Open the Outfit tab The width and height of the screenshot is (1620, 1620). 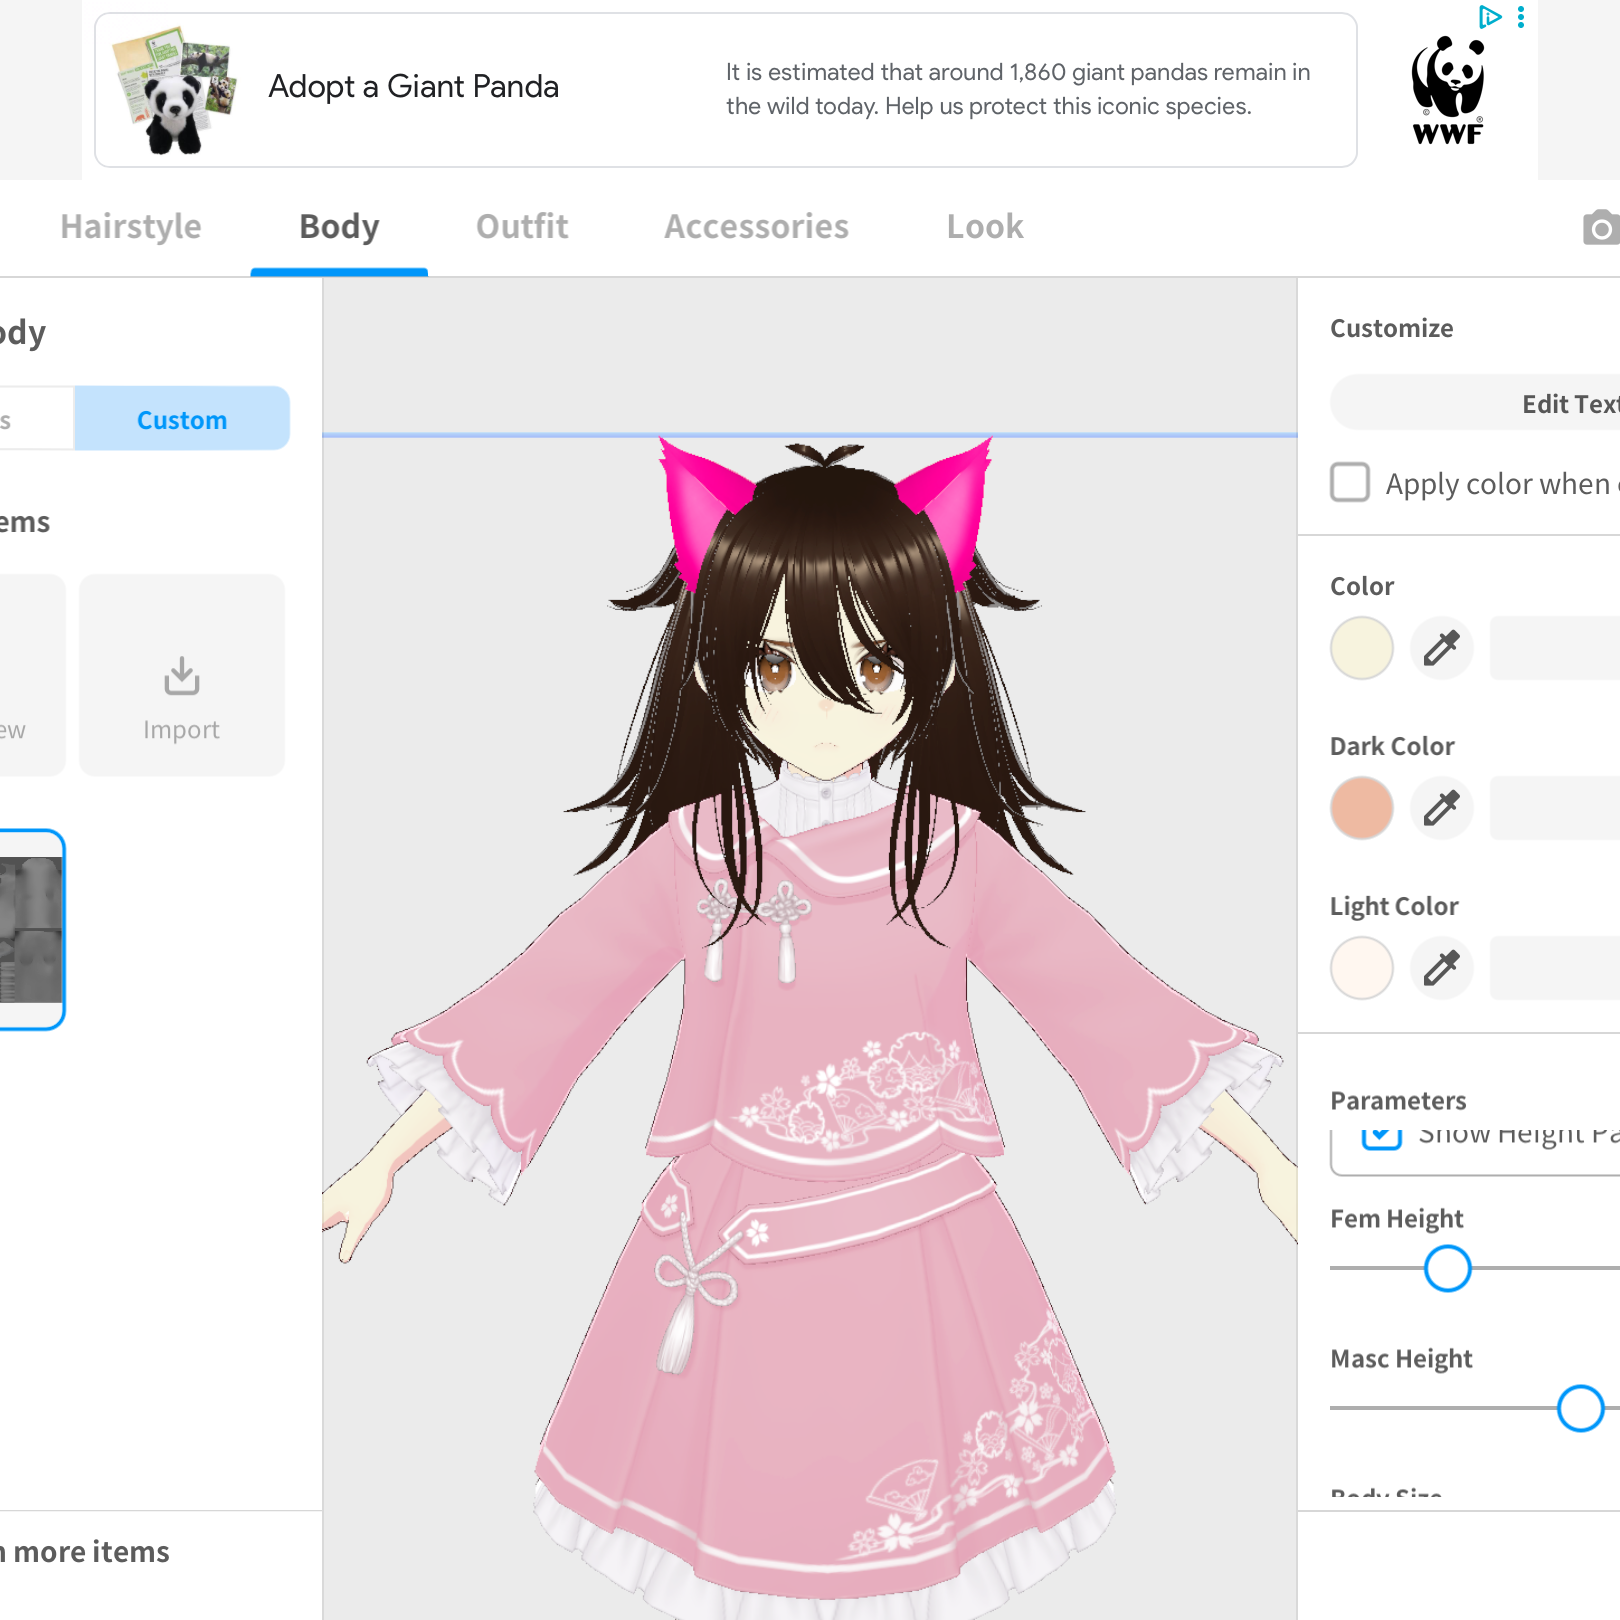pyautogui.click(x=522, y=227)
